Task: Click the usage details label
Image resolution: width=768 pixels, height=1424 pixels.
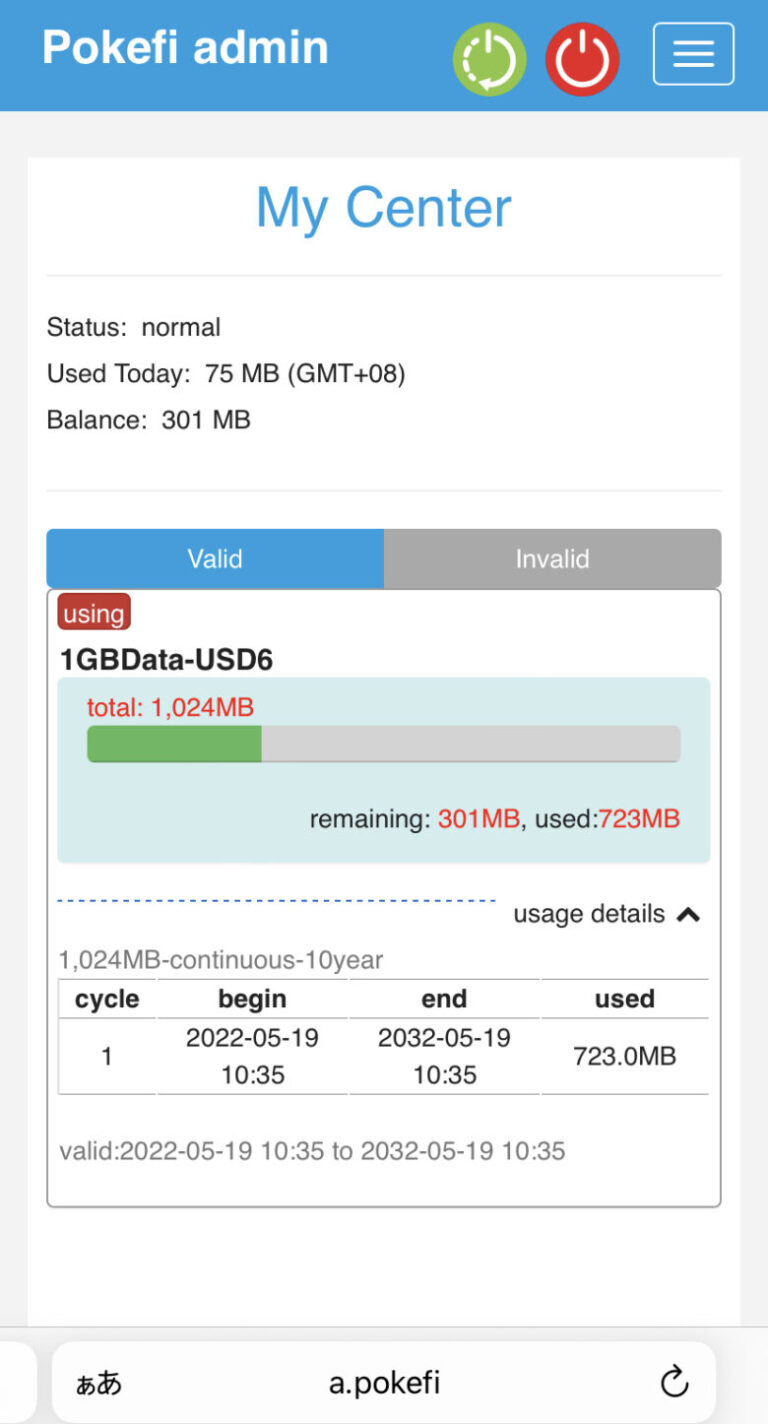Action: click(x=588, y=914)
